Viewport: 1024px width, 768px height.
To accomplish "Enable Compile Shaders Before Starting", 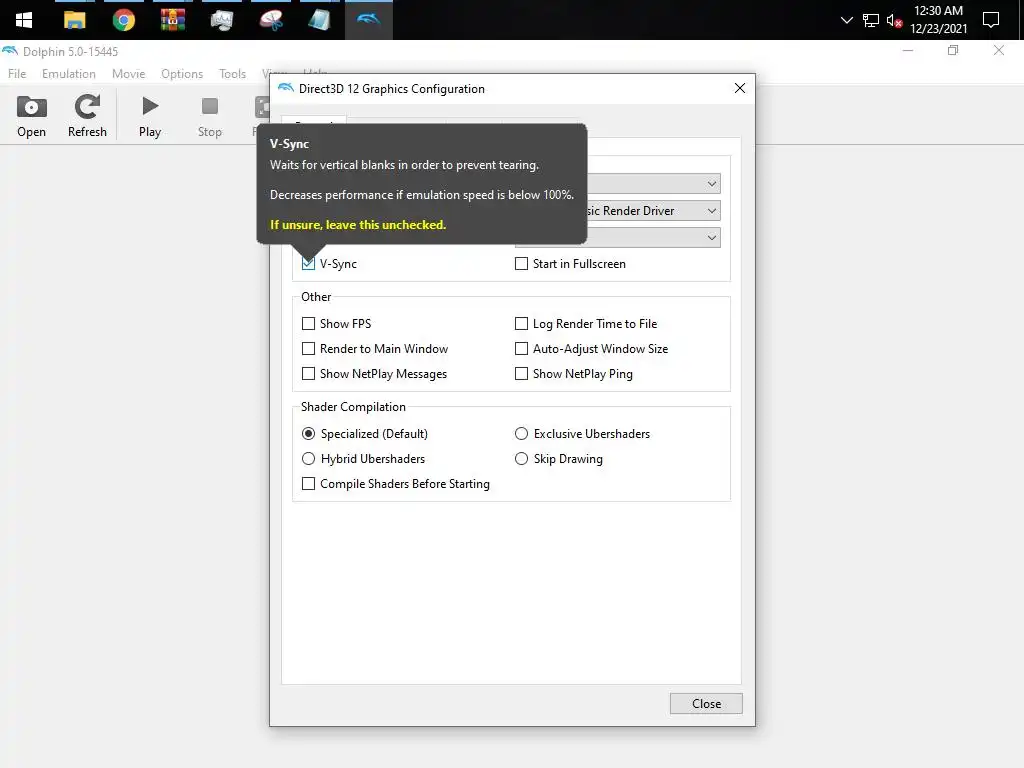I will point(308,484).
